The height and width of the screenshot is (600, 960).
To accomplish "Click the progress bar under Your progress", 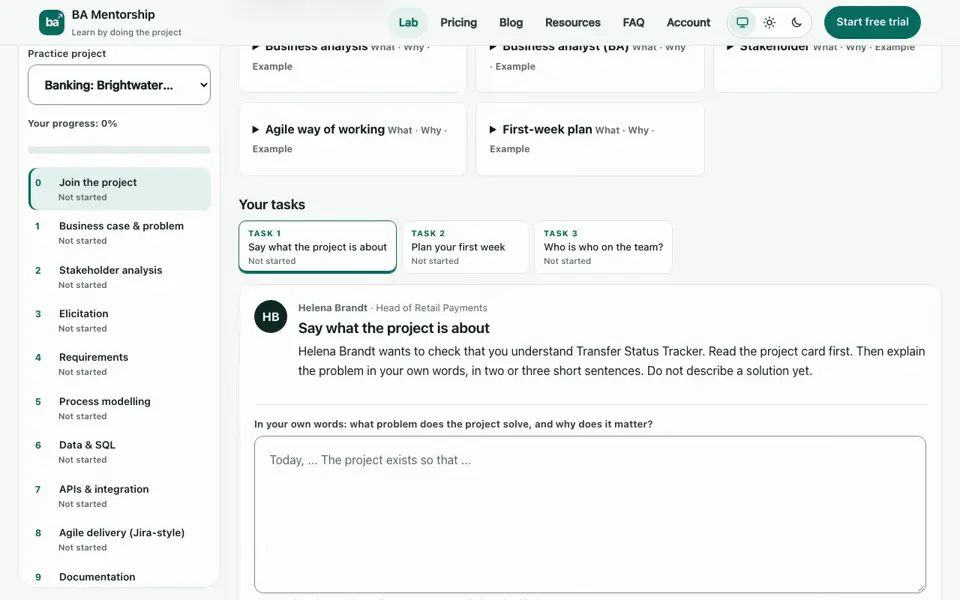I will click(119, 149).
